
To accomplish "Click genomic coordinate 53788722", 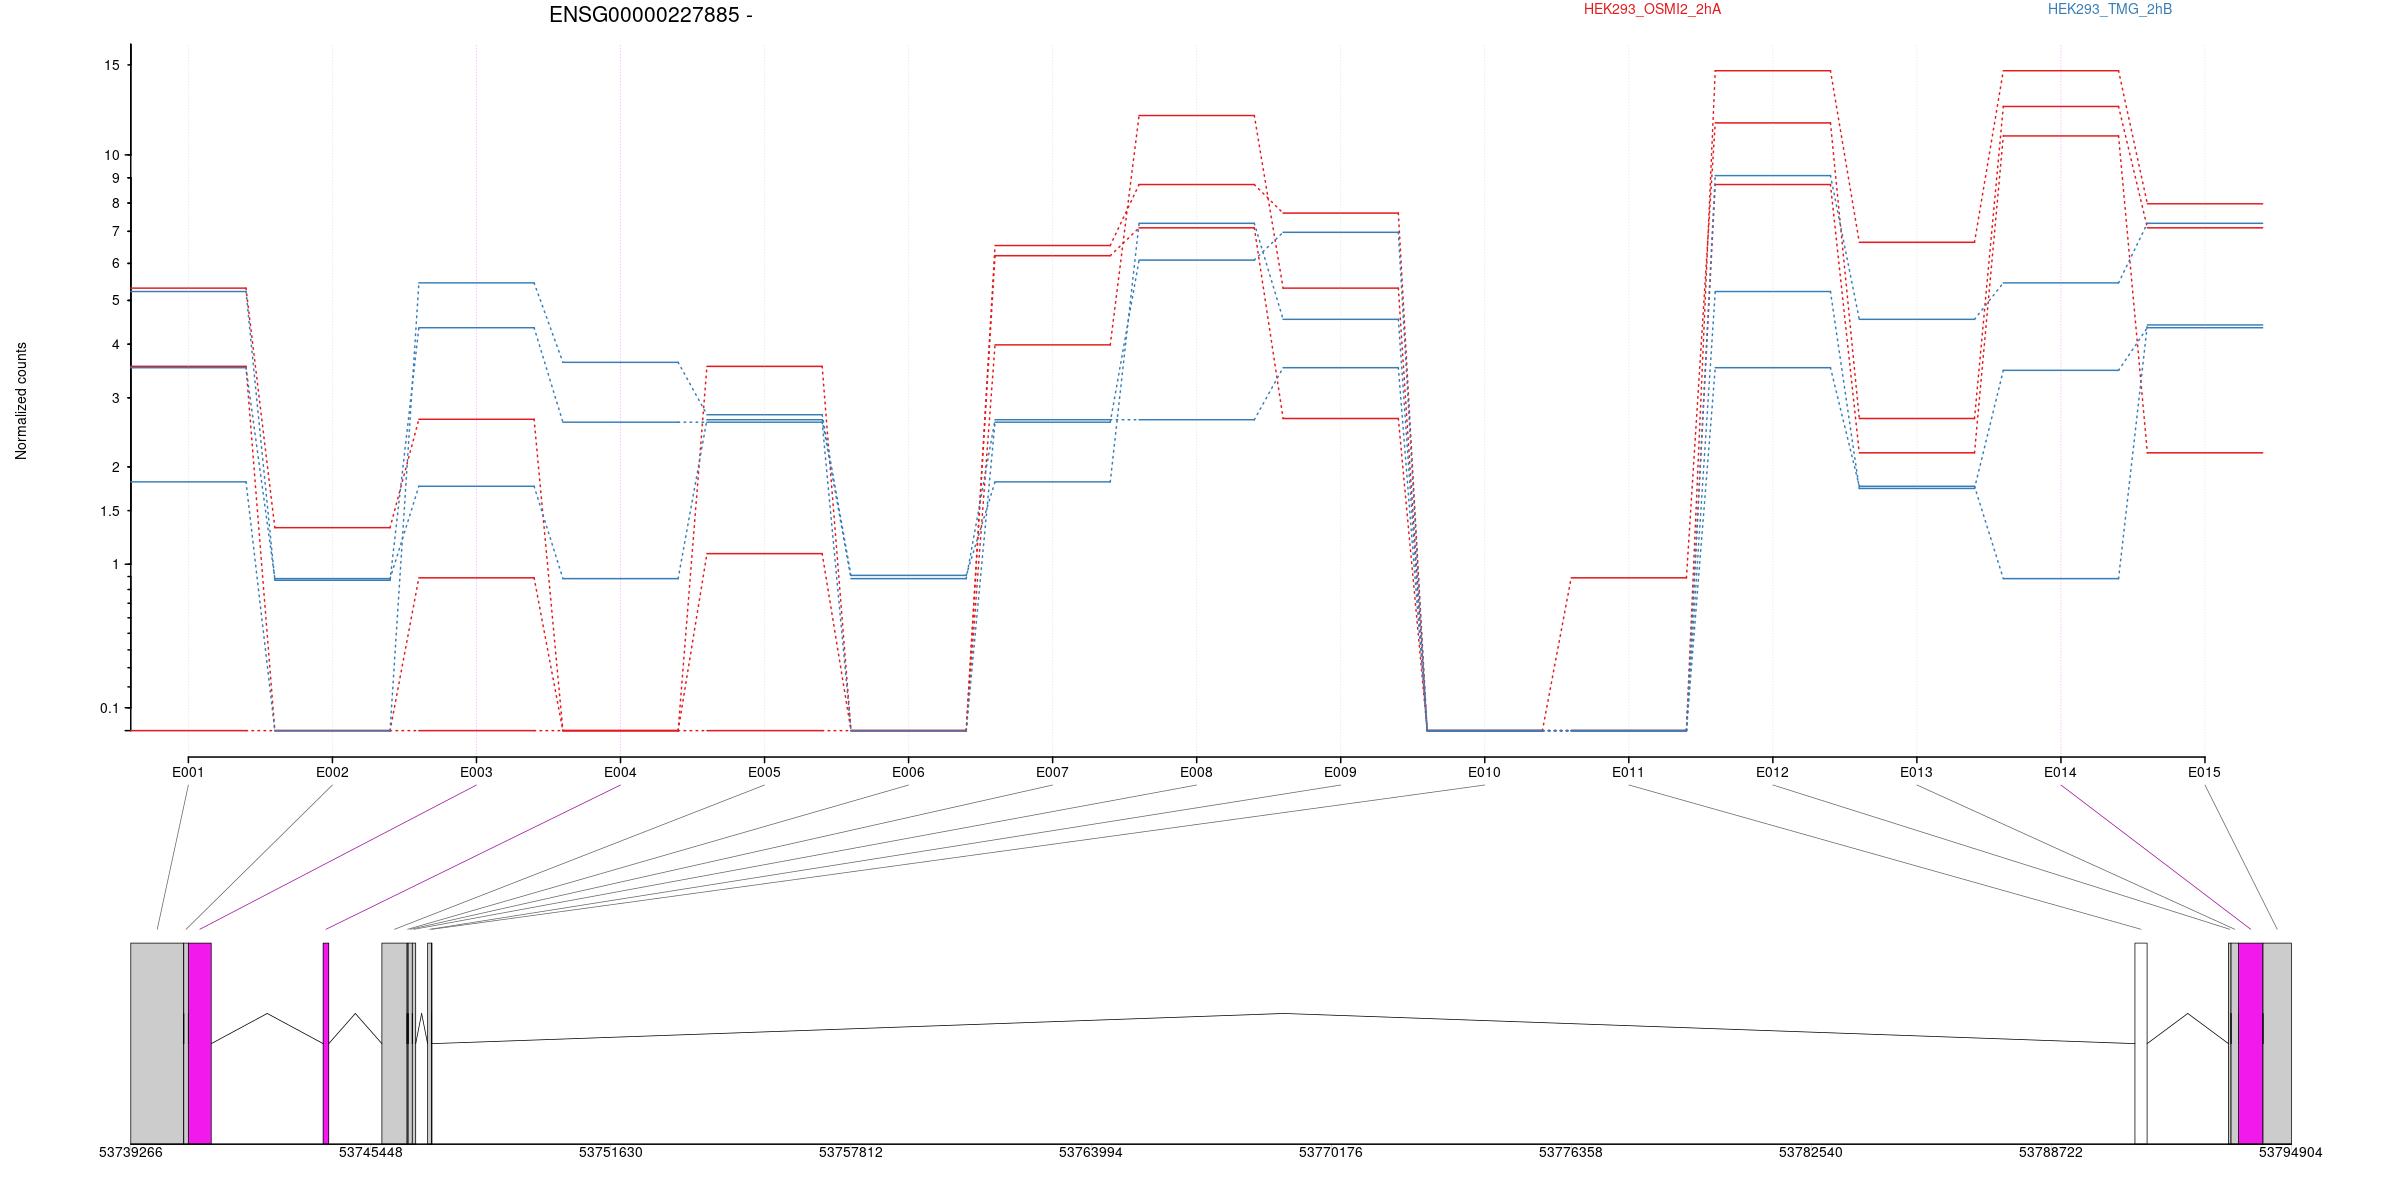I will pos(2051,1152).
